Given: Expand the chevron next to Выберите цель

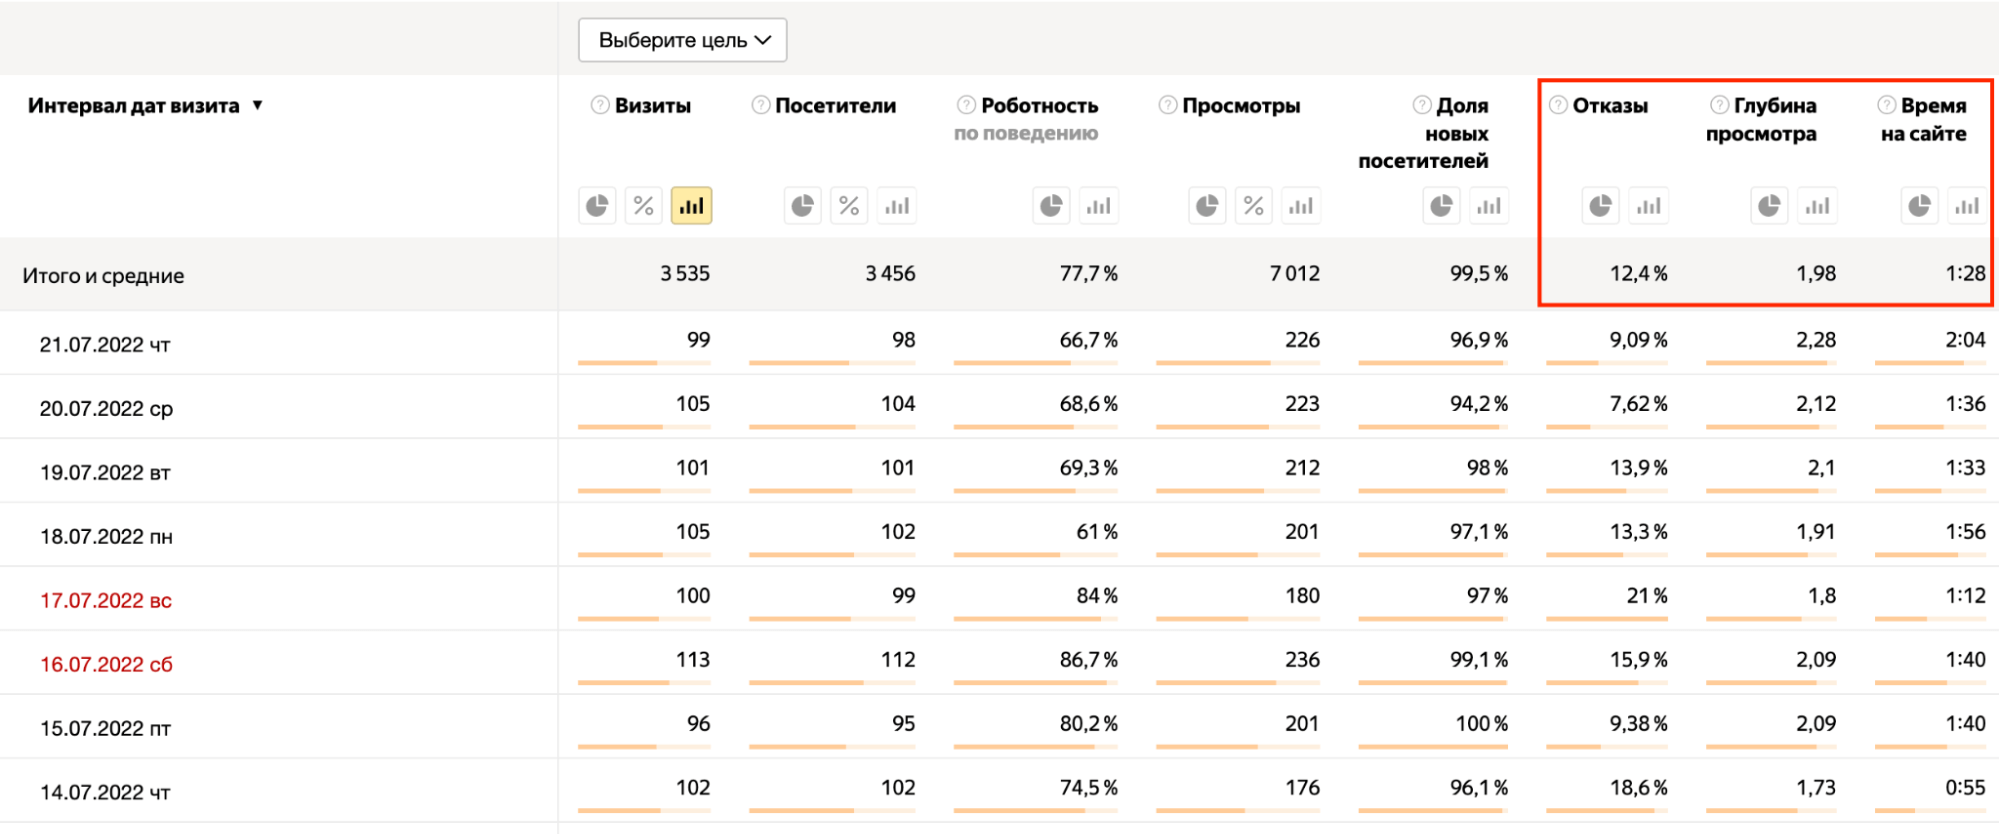Looking at the screenshot, I should [x=765, y=40].
